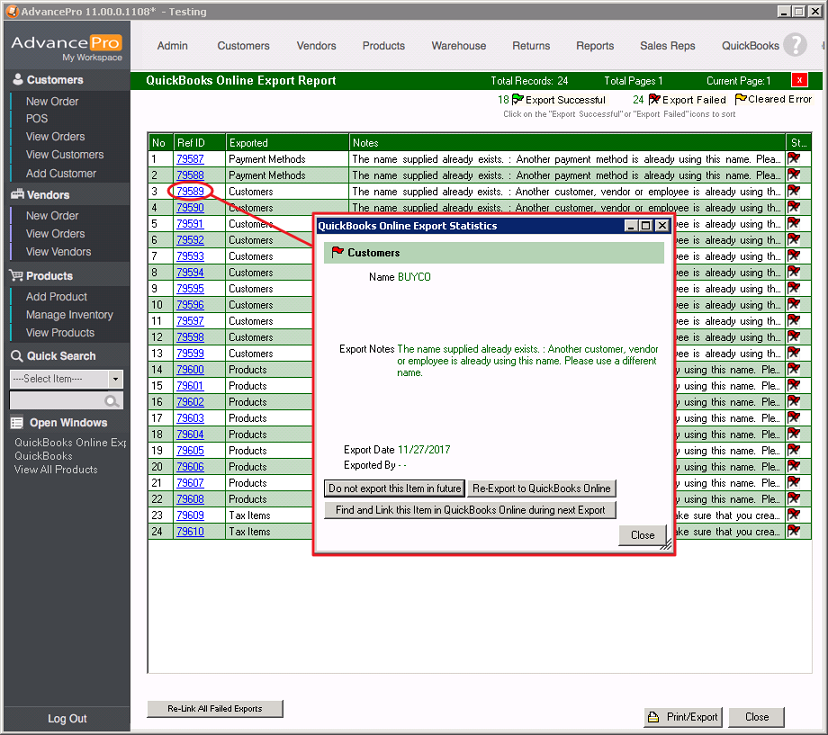Open View Vendors in the sidebar
The width and height of the screenshot is (828, 735).
click(59, 252)
